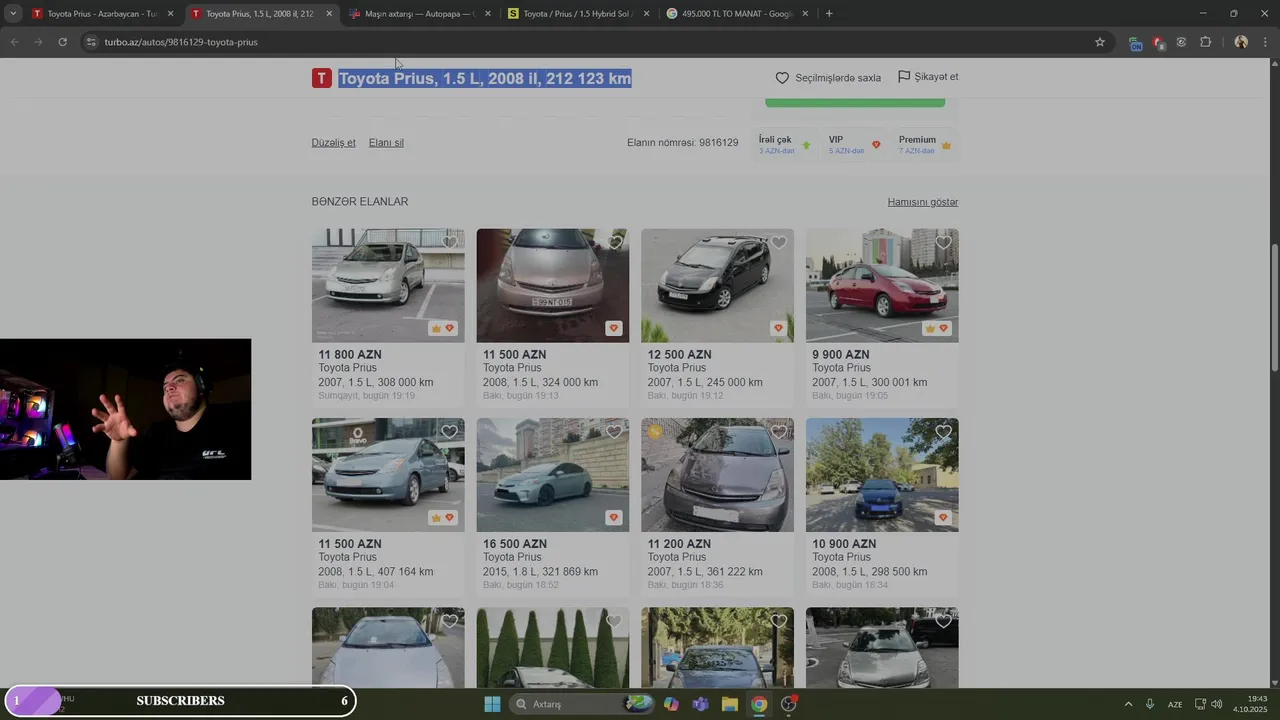
Task: Click the ON extension icon
Action: [1135, 43]
